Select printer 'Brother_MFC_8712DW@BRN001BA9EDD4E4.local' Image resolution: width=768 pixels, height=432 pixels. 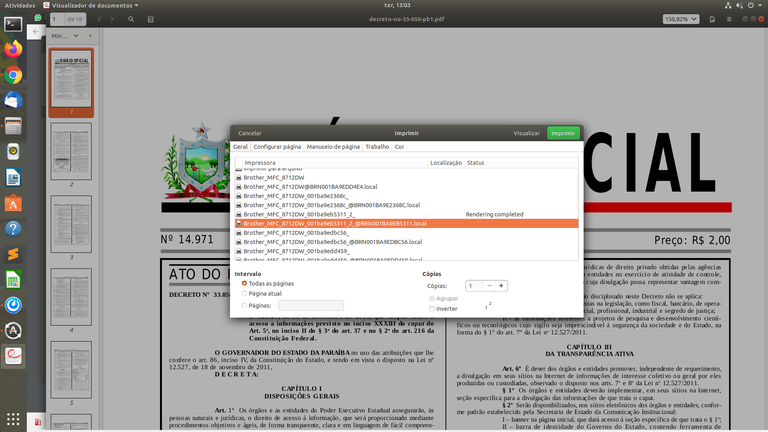click(407, 187)
